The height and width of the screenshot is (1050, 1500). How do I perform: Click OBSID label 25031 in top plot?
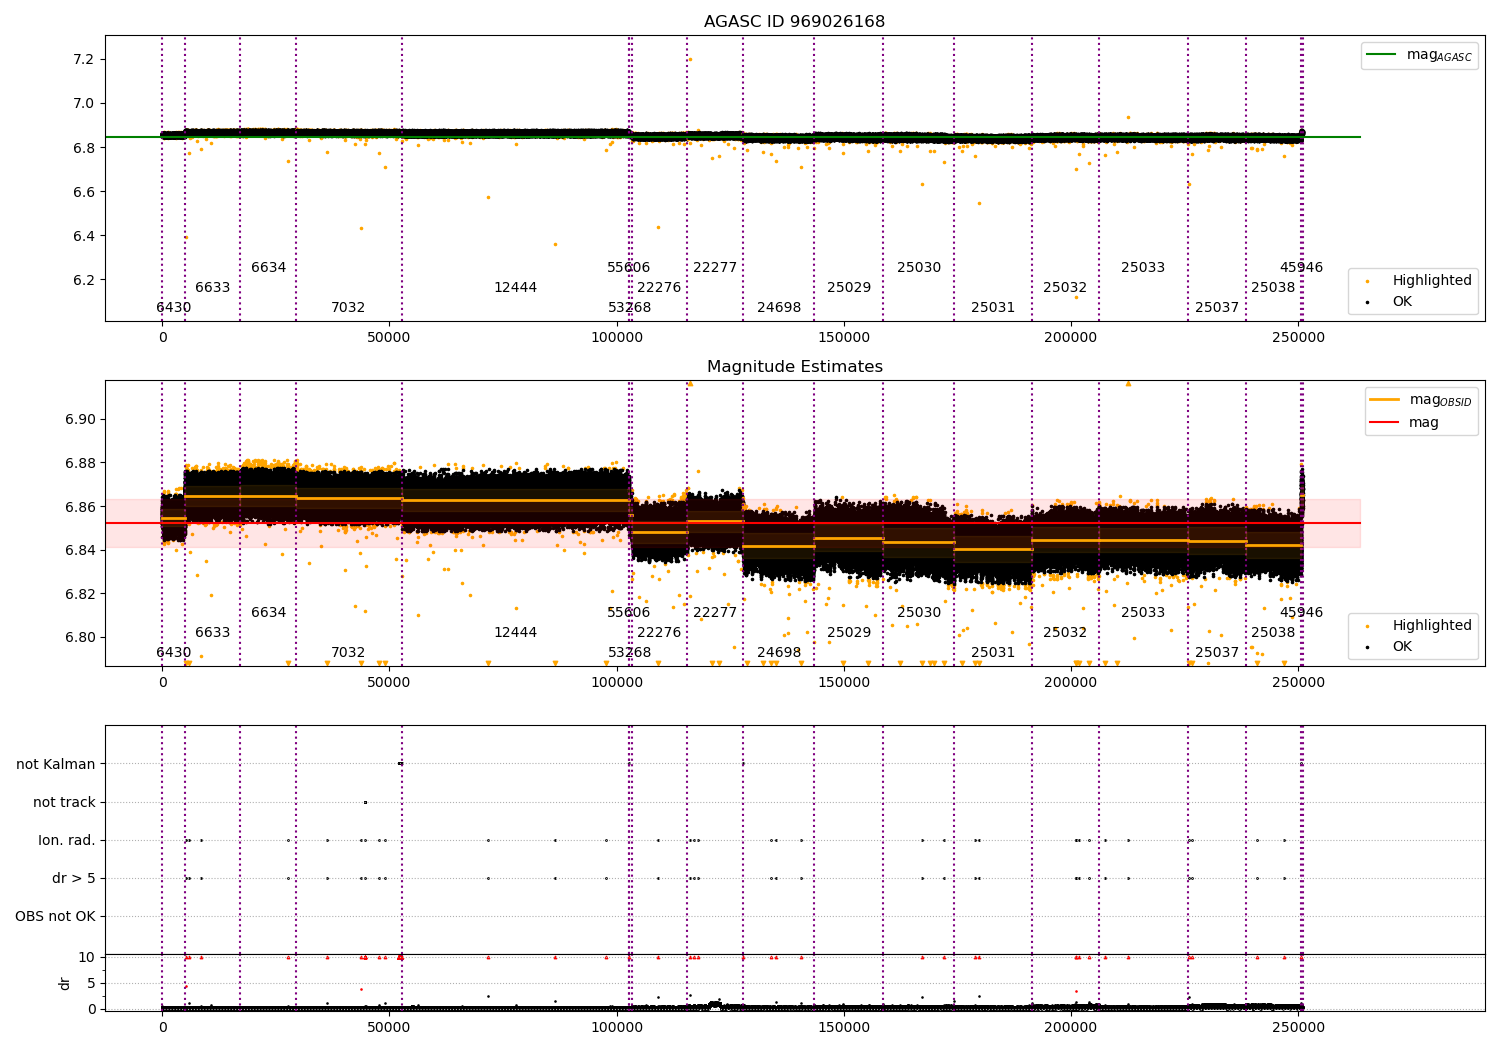(x=993, y=307)
